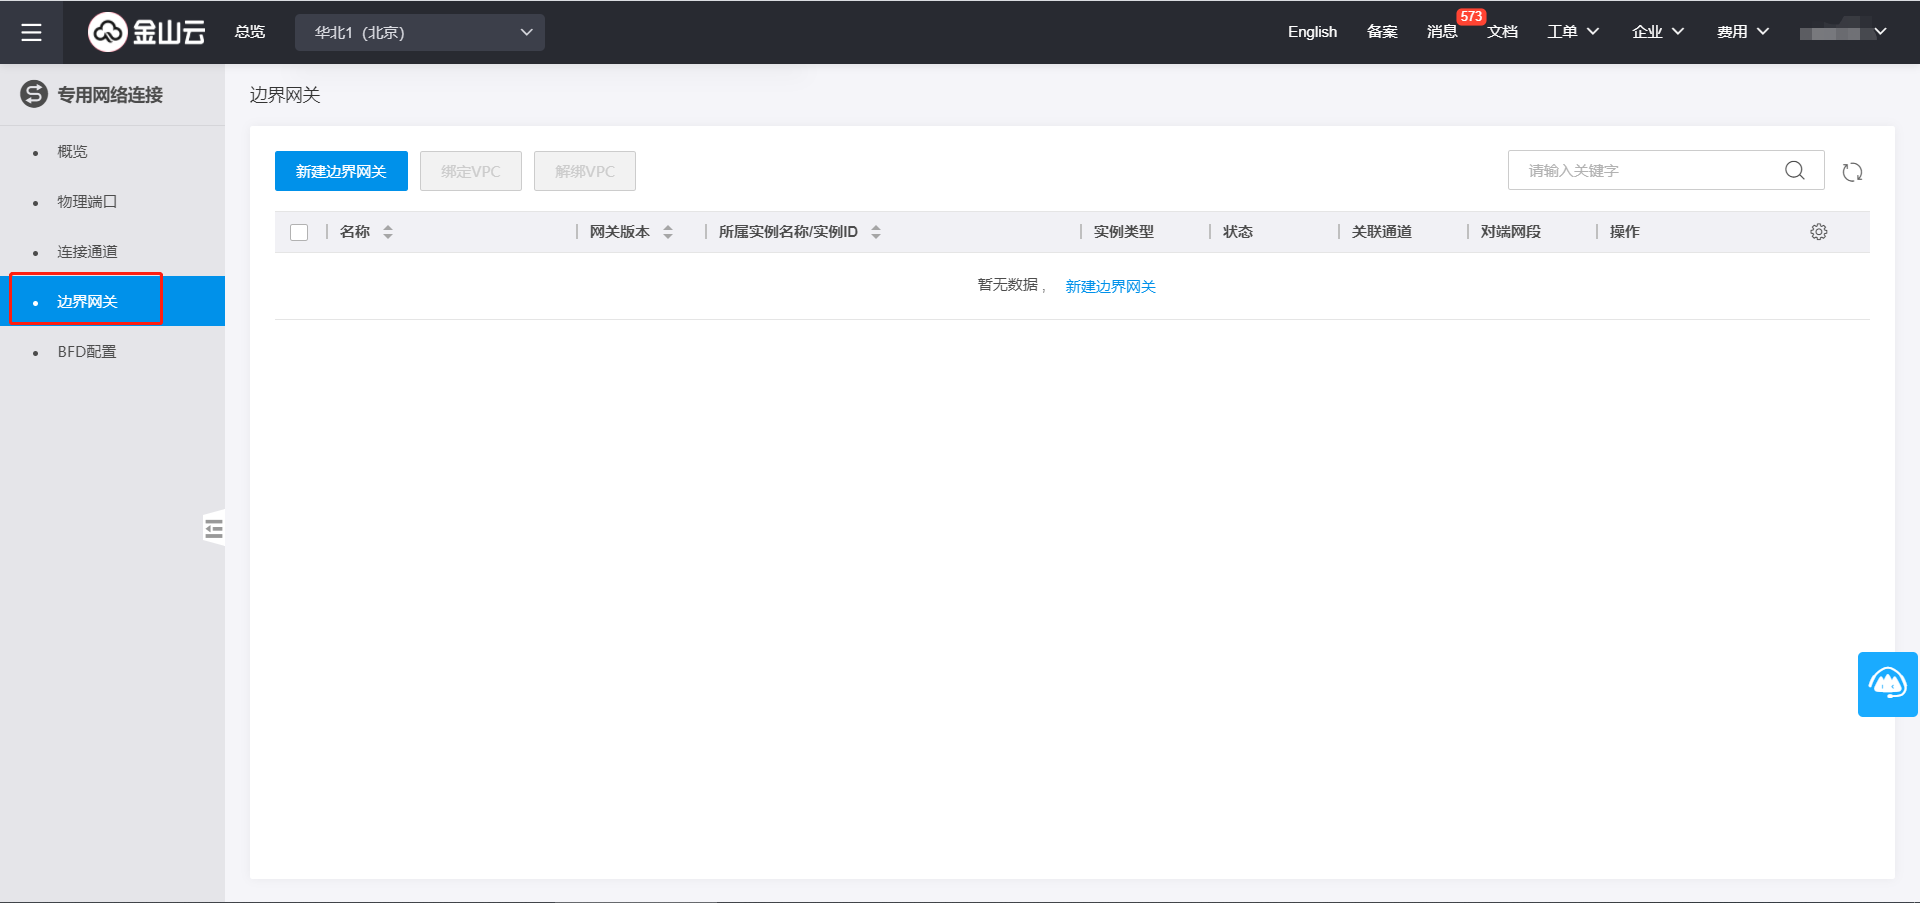Select 物理端口 in sidebar
This screenshot has width=1920, height=903.
pos(87,202)
